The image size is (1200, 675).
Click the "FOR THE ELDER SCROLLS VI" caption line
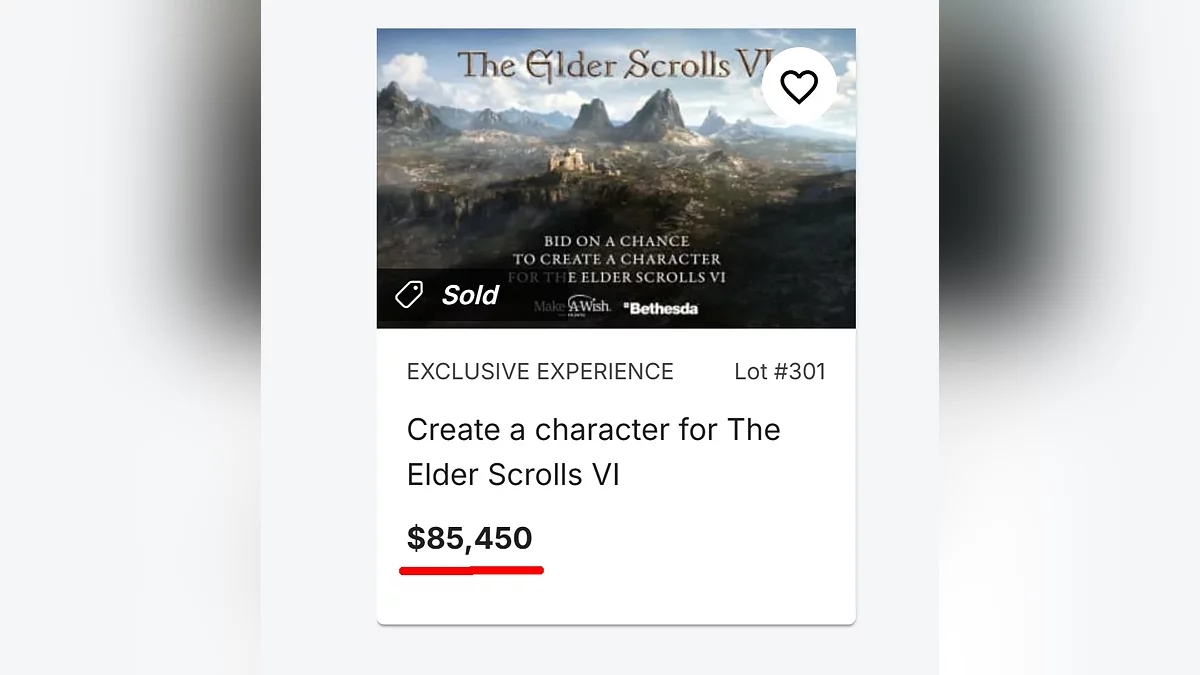[x=616, y=277]
